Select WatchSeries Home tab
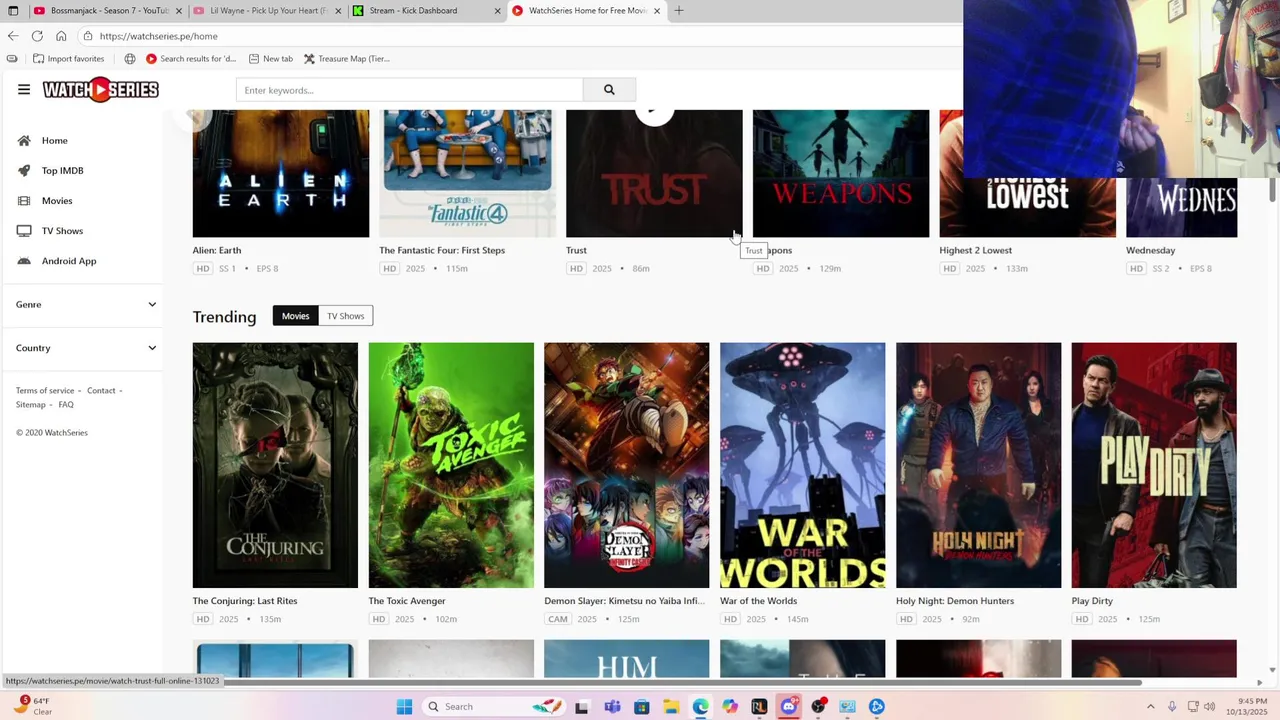 click(587, 11)
